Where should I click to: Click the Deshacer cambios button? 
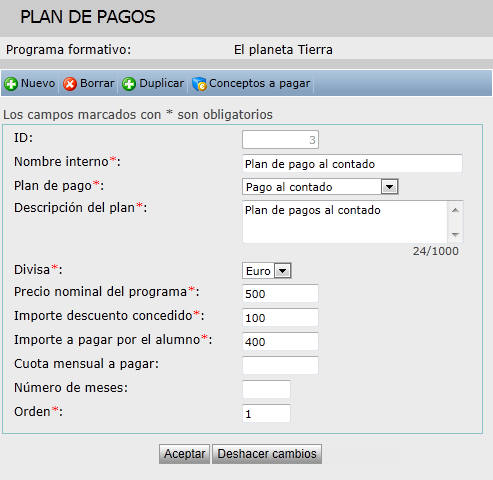(x=267, y=454)
